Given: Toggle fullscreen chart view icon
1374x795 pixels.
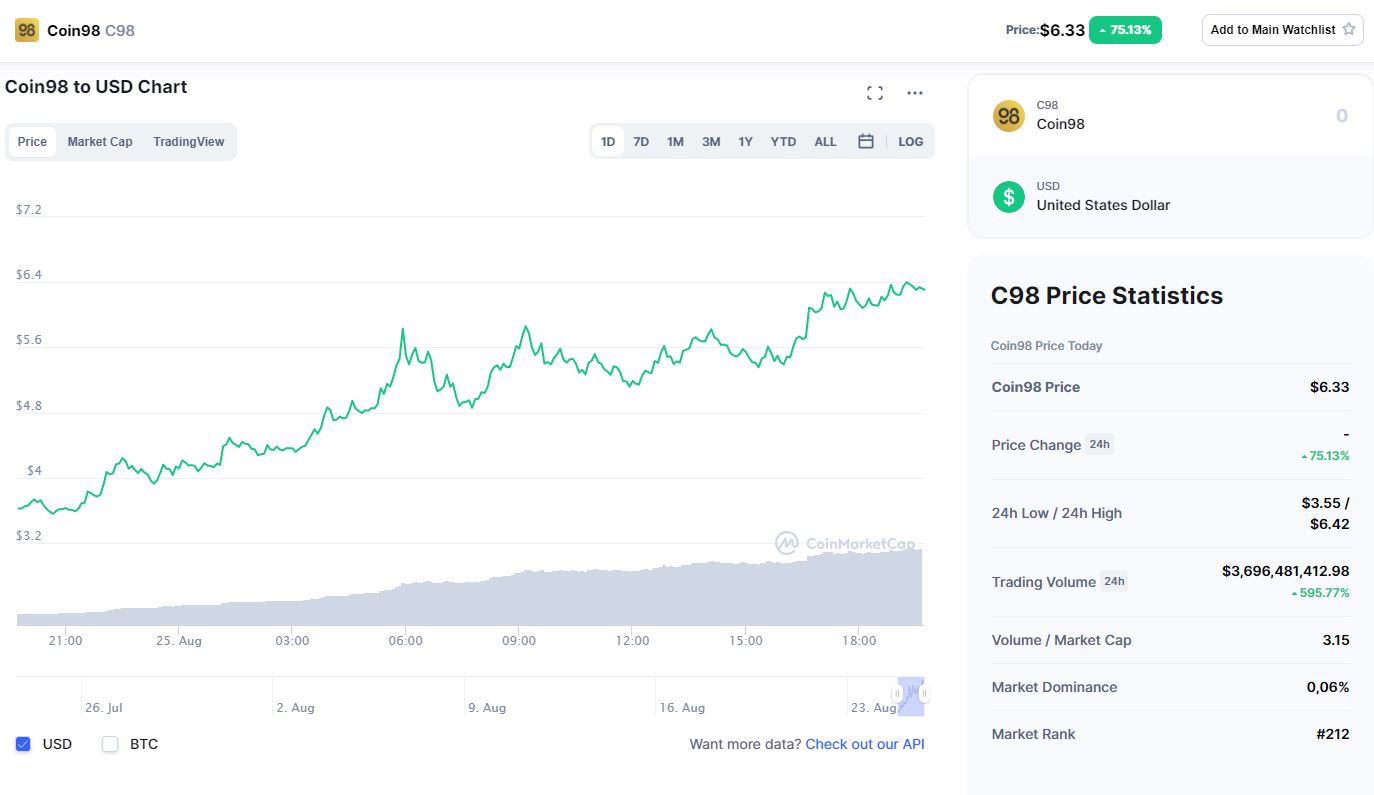Looking at the screenshot, I should coord(875,93).
